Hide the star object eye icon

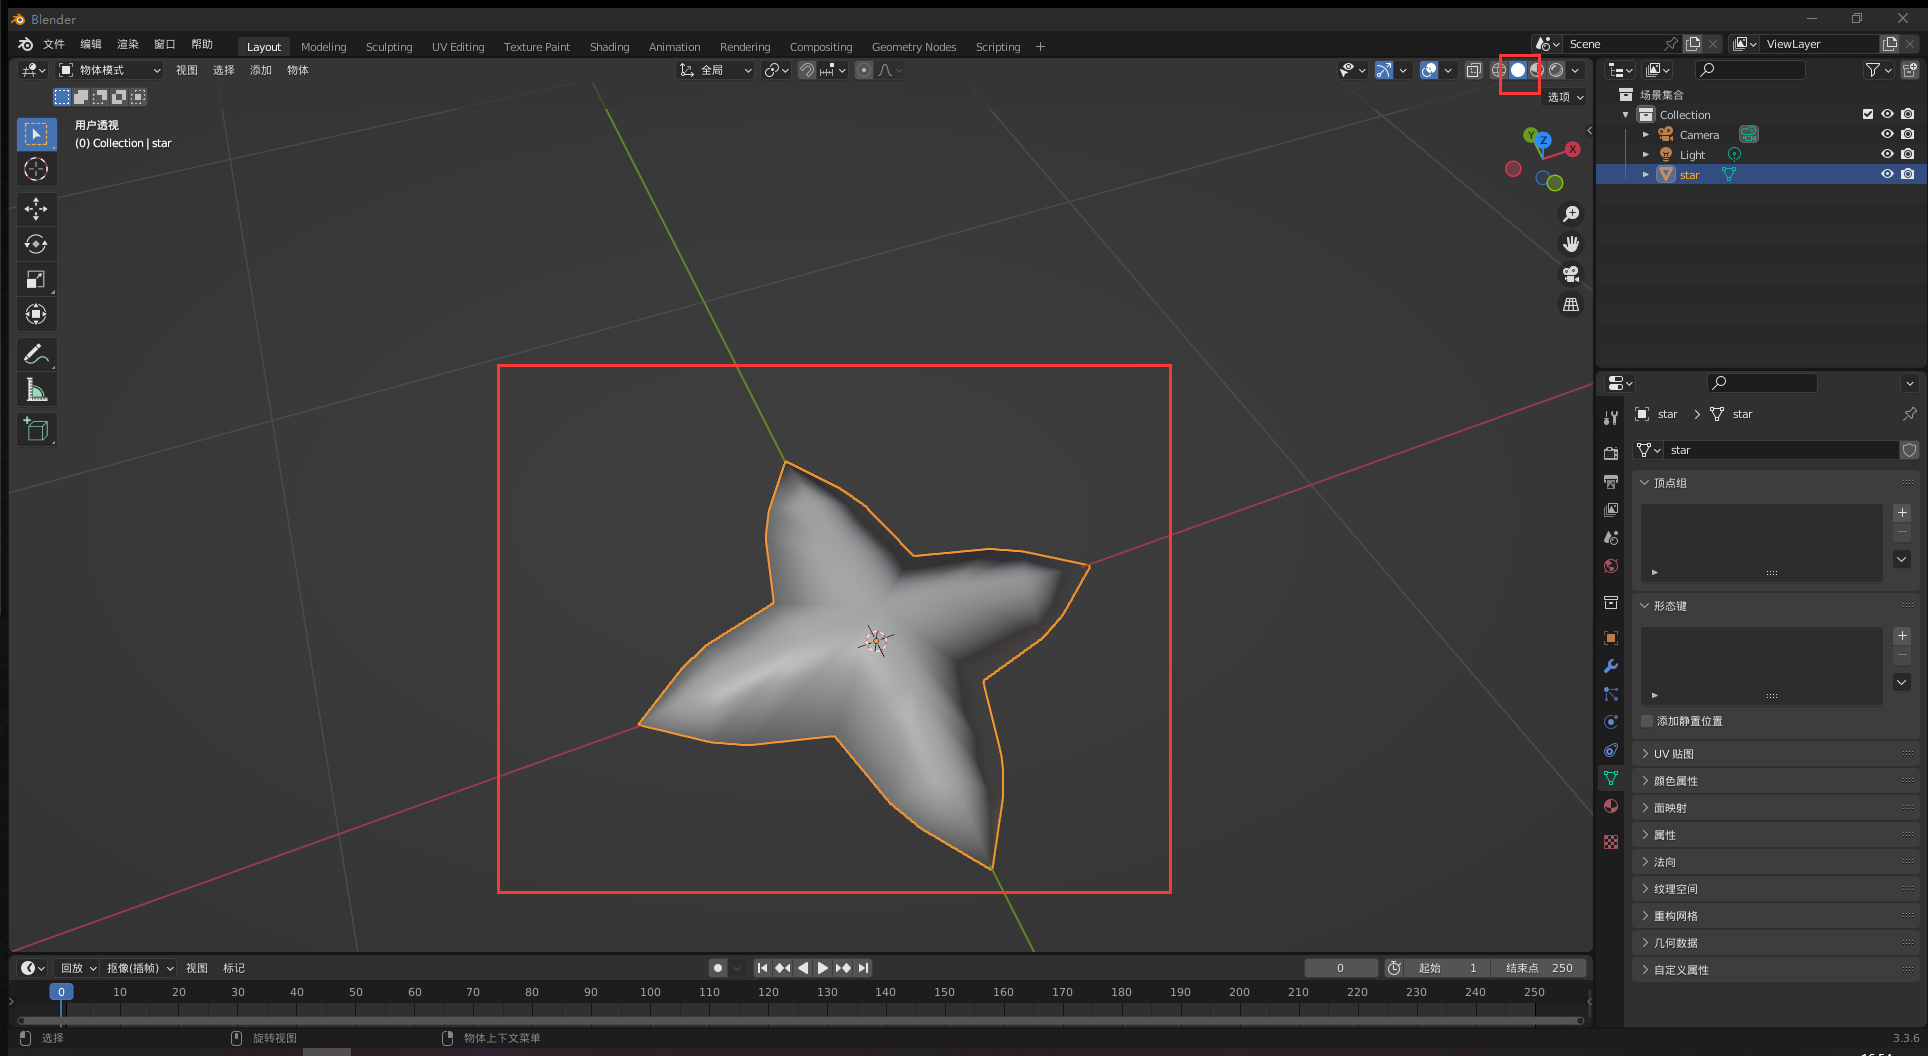[1887, 174]
